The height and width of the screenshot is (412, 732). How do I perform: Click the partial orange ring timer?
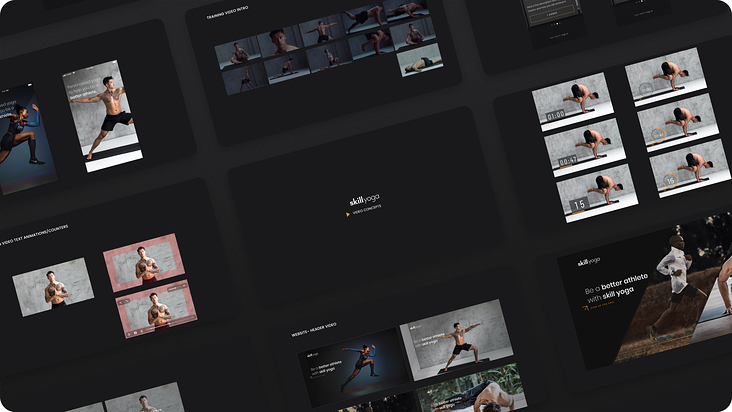[x=658, y=135]
